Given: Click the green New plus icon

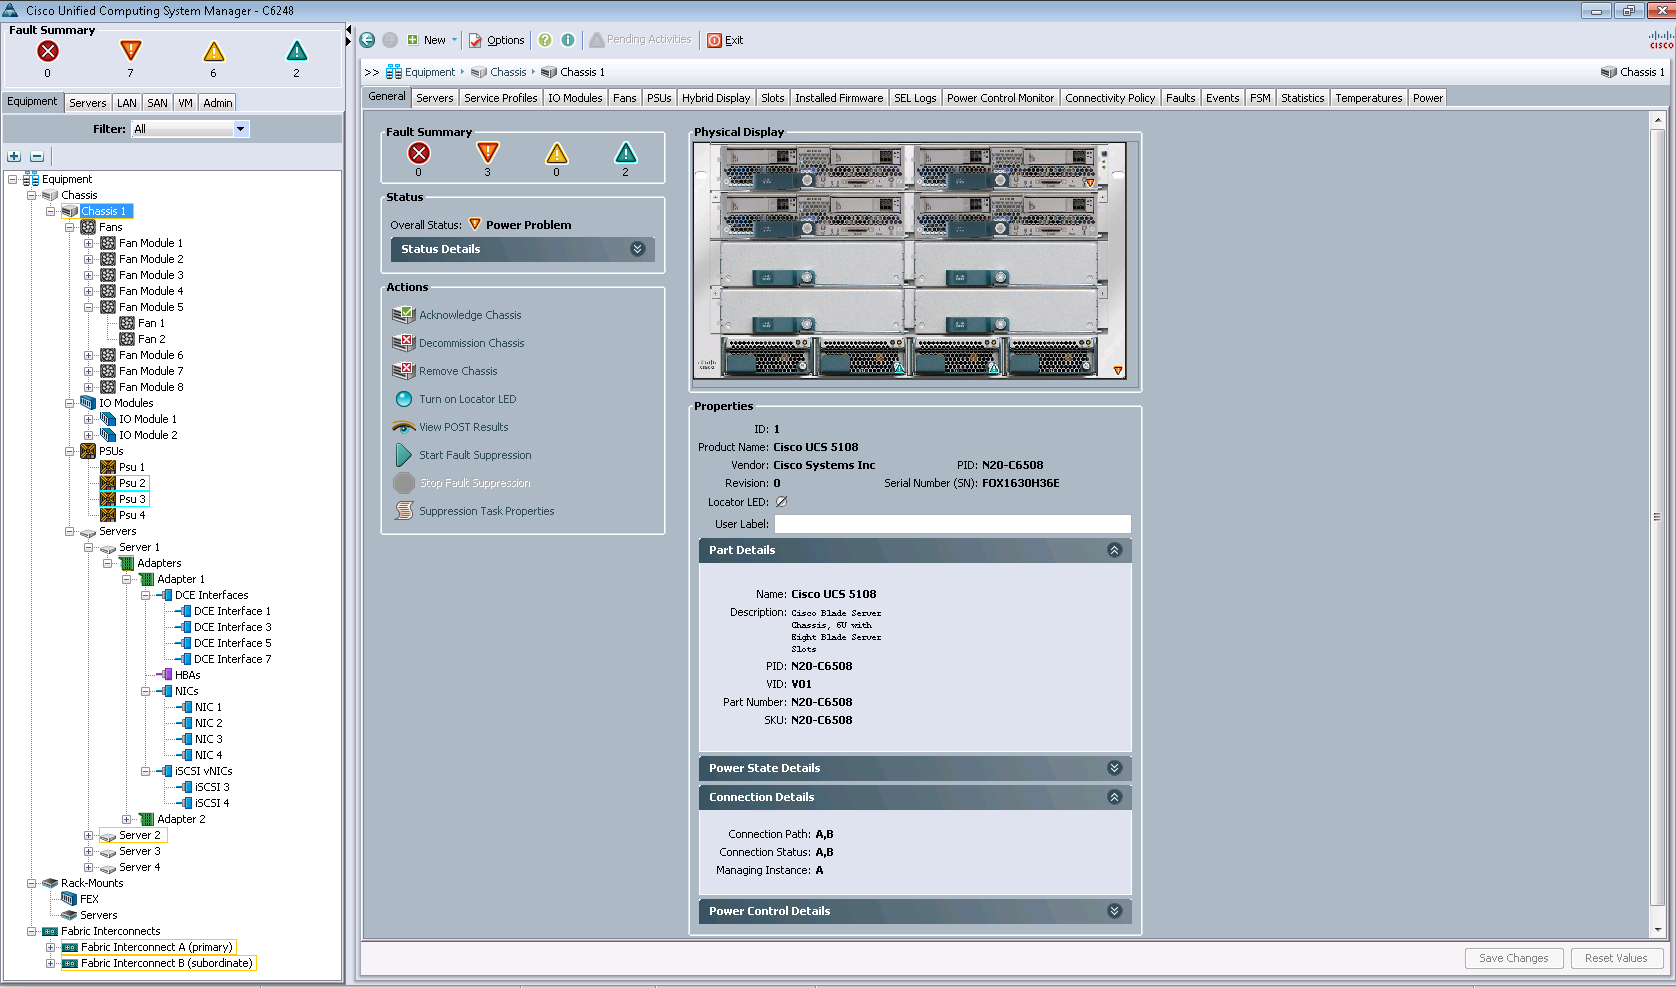Looking at the screenshot, I should point(412,40).
